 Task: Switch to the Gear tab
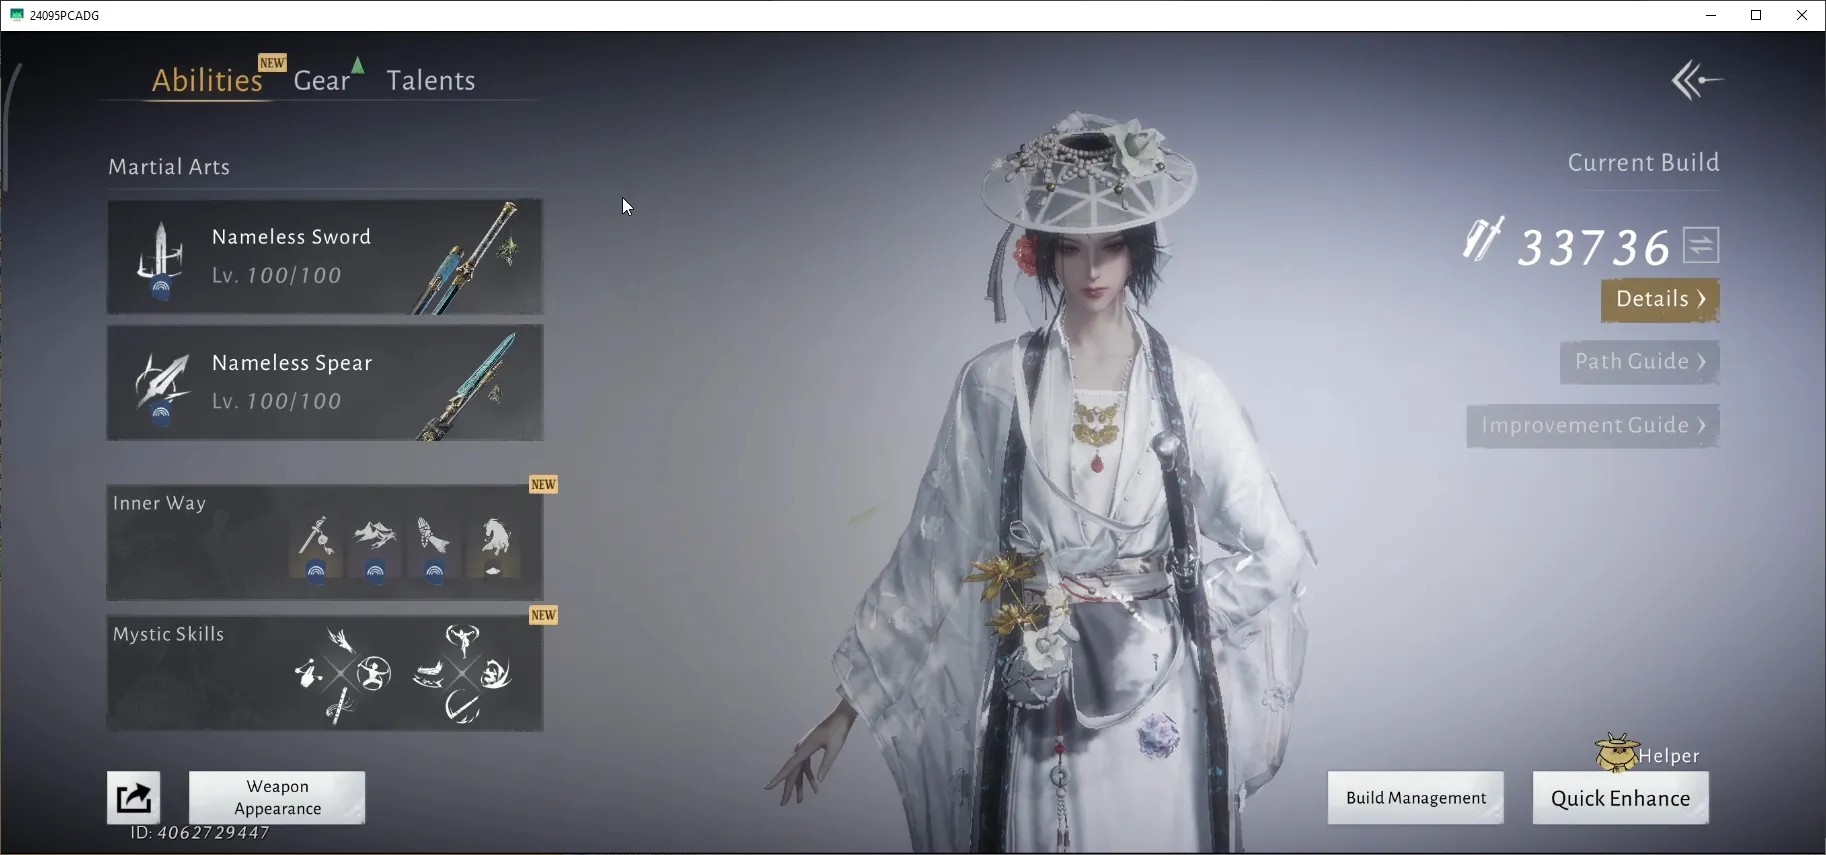click(322, 80)
